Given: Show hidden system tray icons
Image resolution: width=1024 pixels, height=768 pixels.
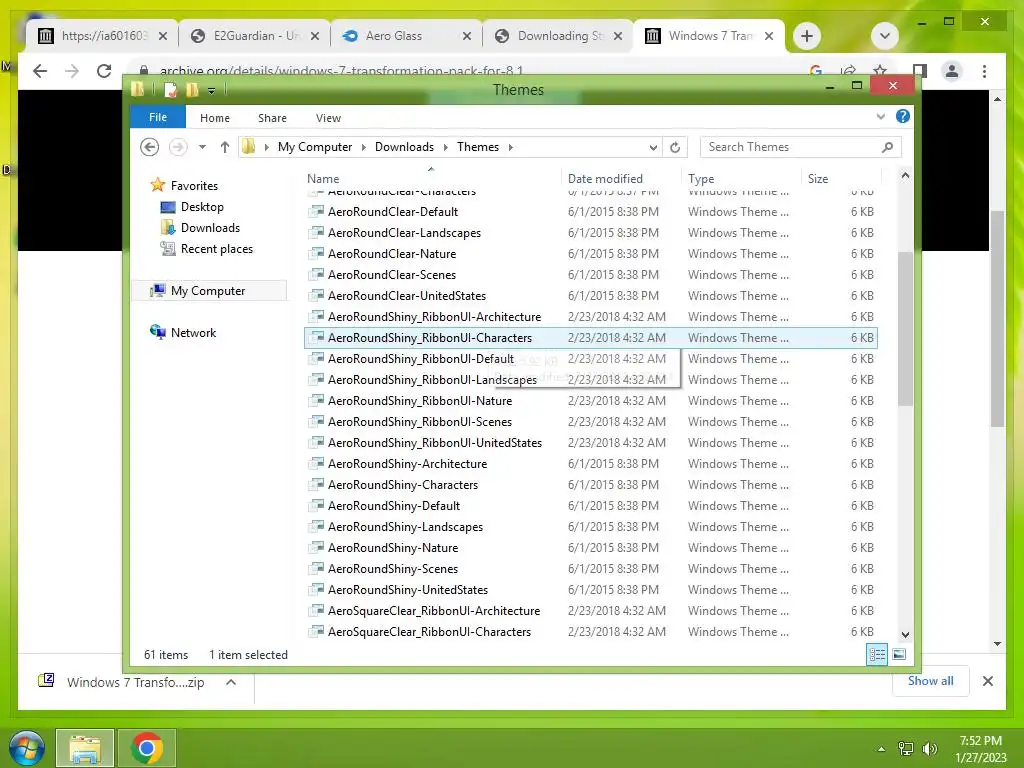Looking at the screenshot, I should [x=882, y=749].
